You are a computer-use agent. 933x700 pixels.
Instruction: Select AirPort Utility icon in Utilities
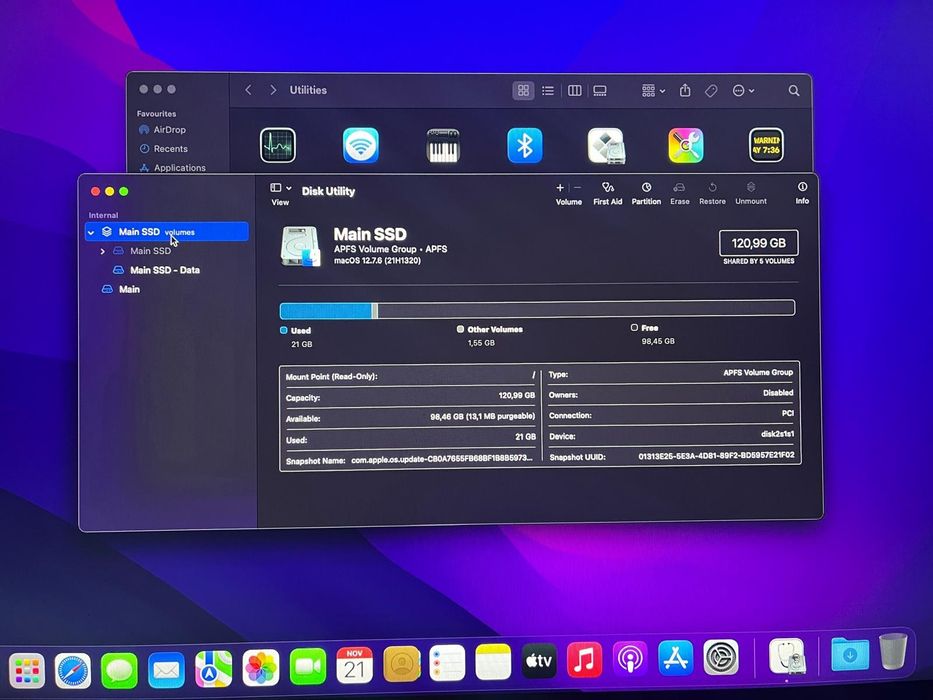tap(361, 145)
